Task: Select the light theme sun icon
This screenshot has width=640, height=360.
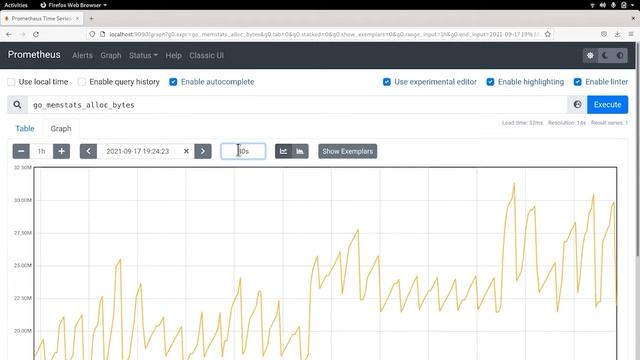Action: tap(590, 56)
